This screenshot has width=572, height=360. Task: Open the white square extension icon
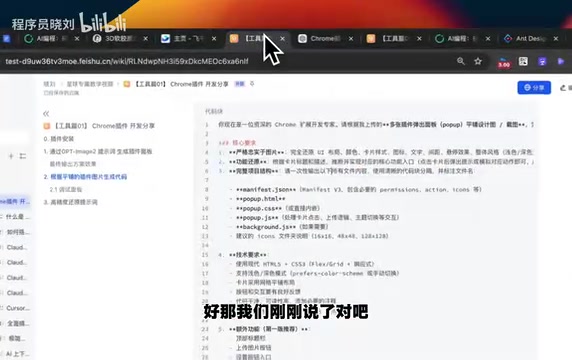click(x=523, y=61)
